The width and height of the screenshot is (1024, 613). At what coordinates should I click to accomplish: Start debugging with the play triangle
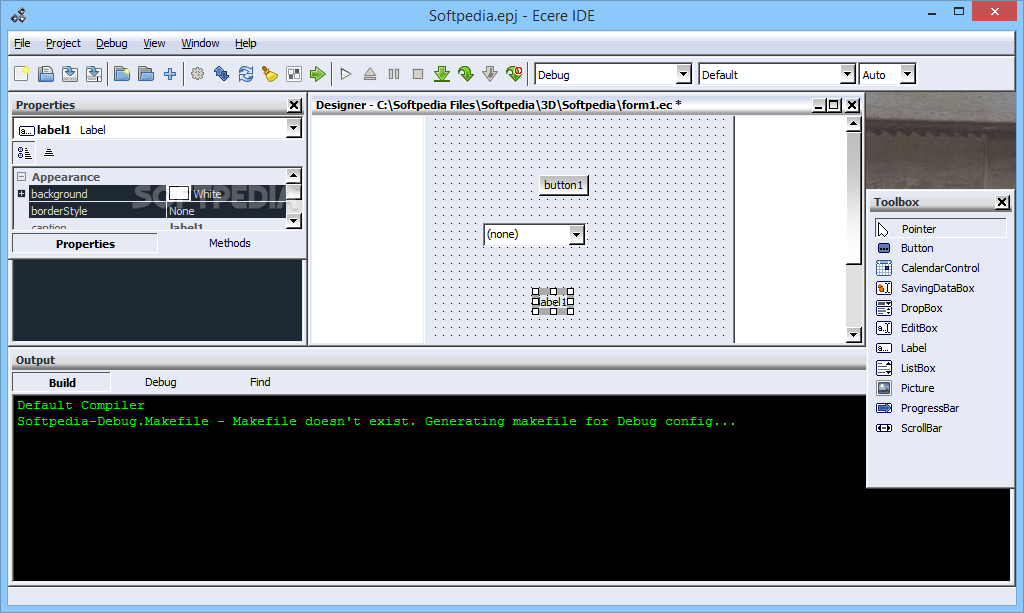click(346, 74)
